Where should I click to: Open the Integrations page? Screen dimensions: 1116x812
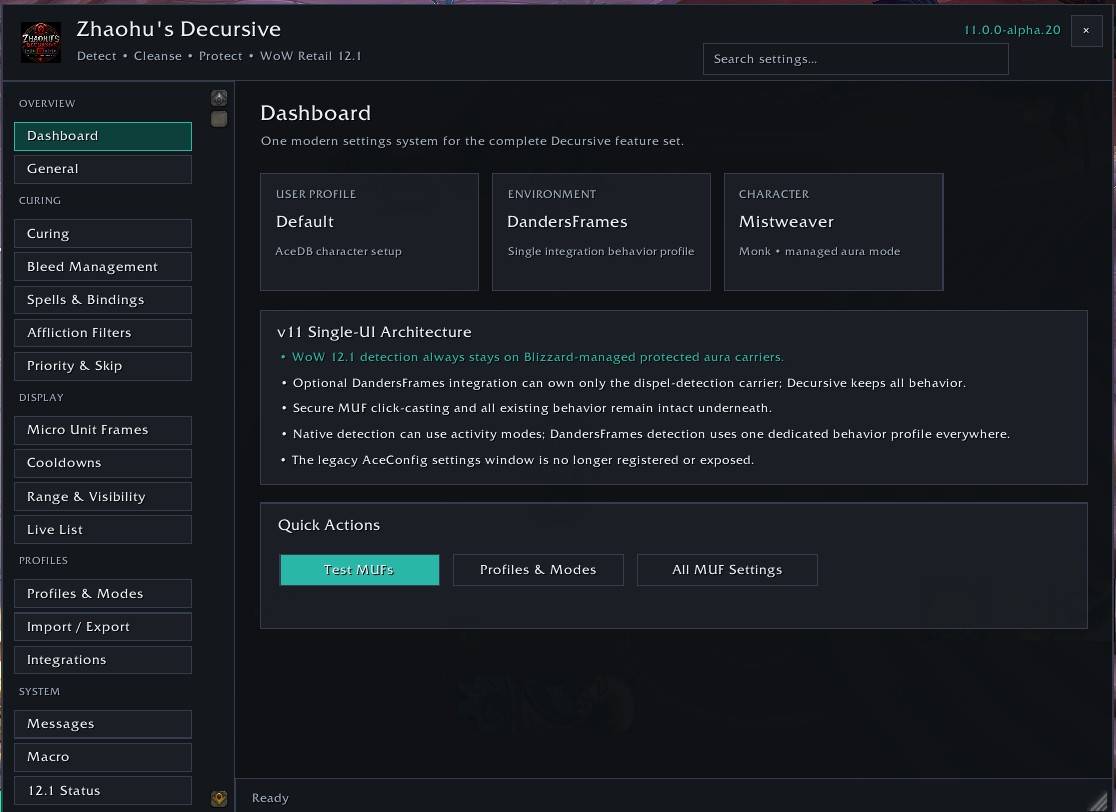(x=102, y=660)
